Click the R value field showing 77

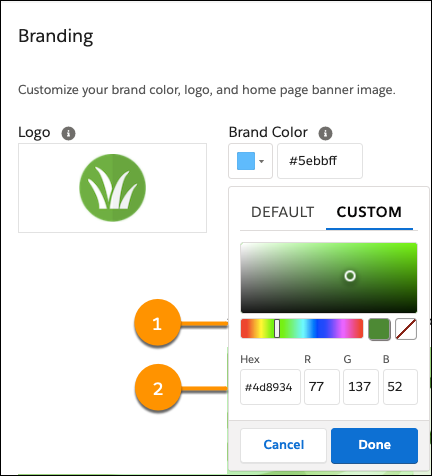(x=322, y=387)
